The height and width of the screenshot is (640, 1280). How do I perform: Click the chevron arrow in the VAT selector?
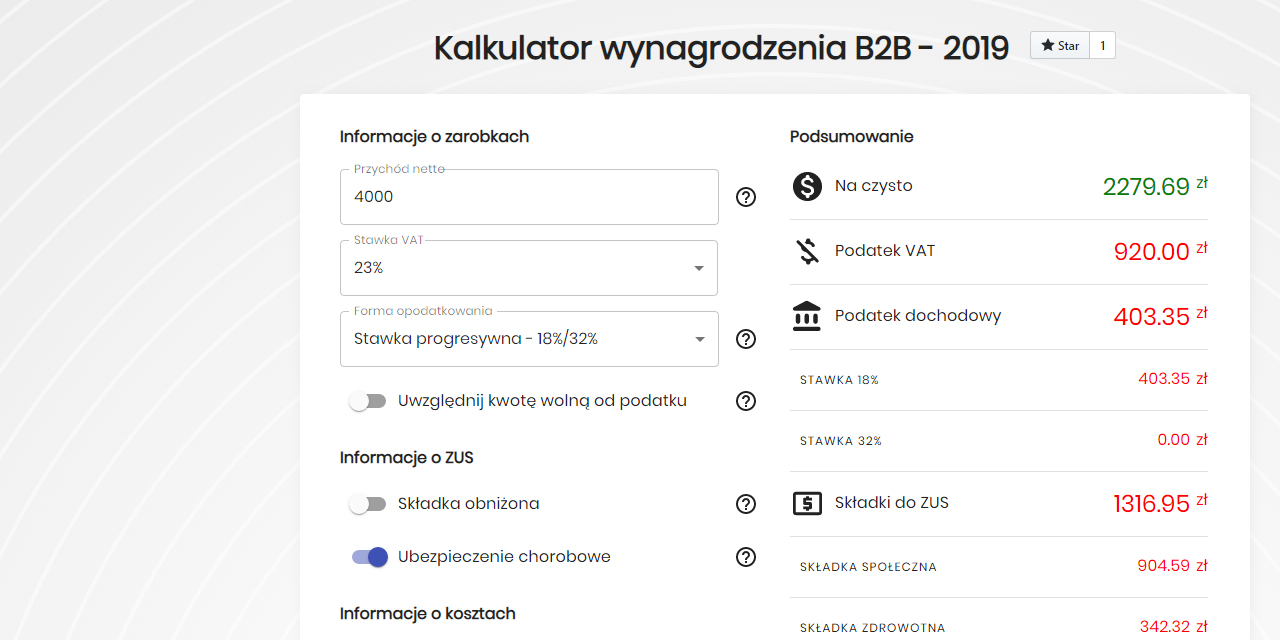[x=698, y=268]
